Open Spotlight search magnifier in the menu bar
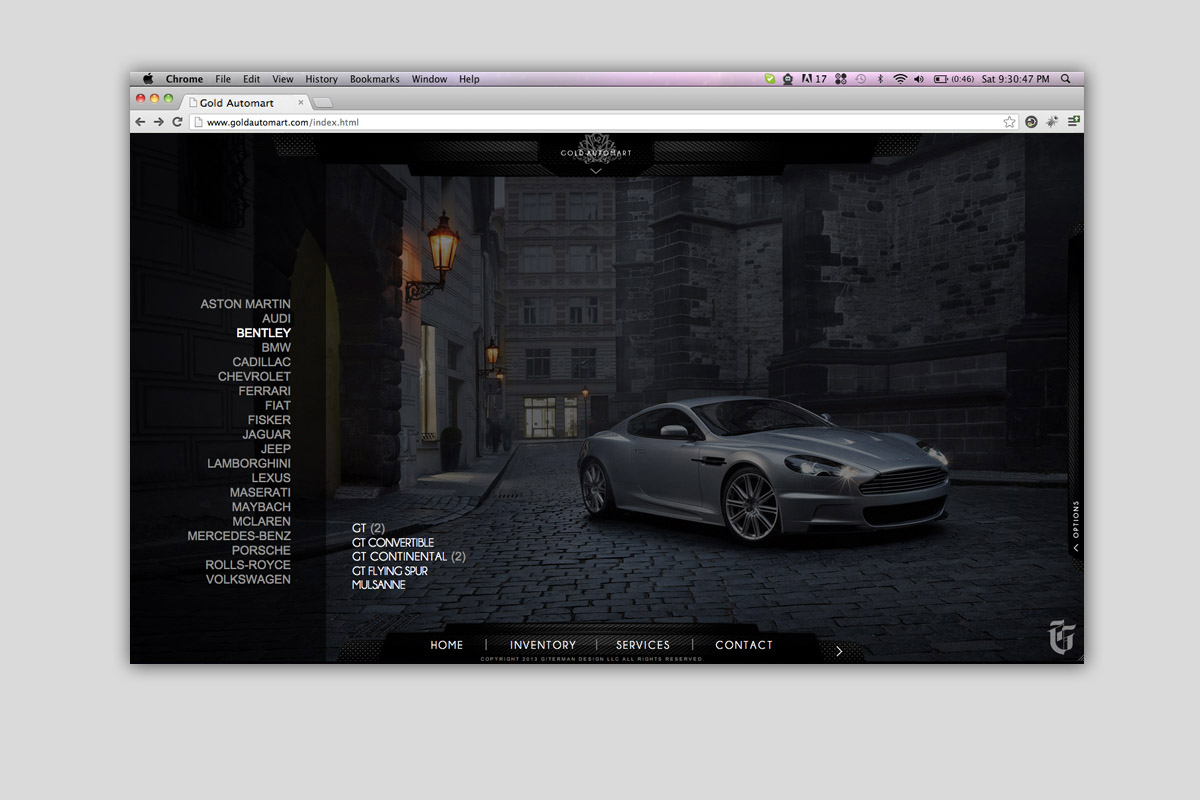Screen dimensions: 1200x800 click(x=1065, y=79)
